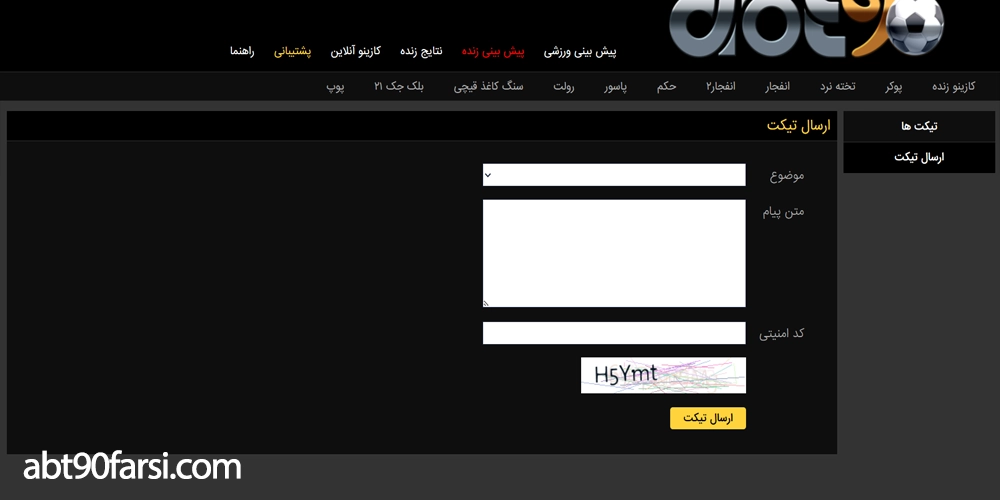This screenshot has height=500, width=1000.
Task: Open پیش بینی زنده live betting menu
Action: click(x=493, y=50)
